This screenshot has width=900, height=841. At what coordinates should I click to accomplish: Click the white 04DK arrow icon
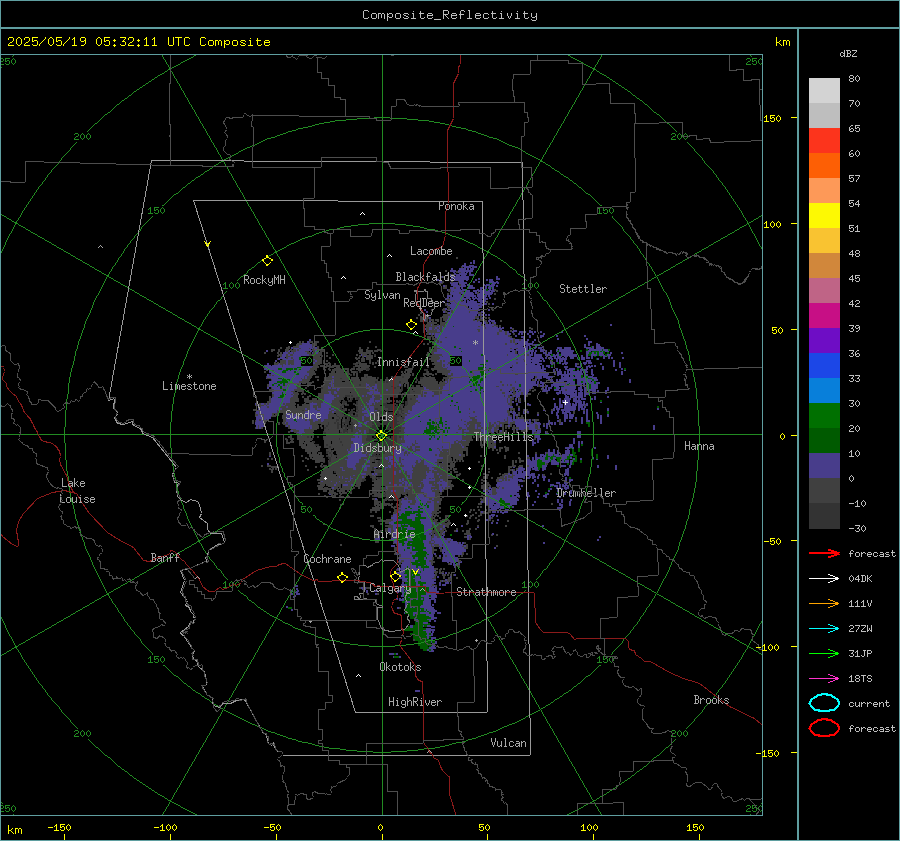[824, 578]
